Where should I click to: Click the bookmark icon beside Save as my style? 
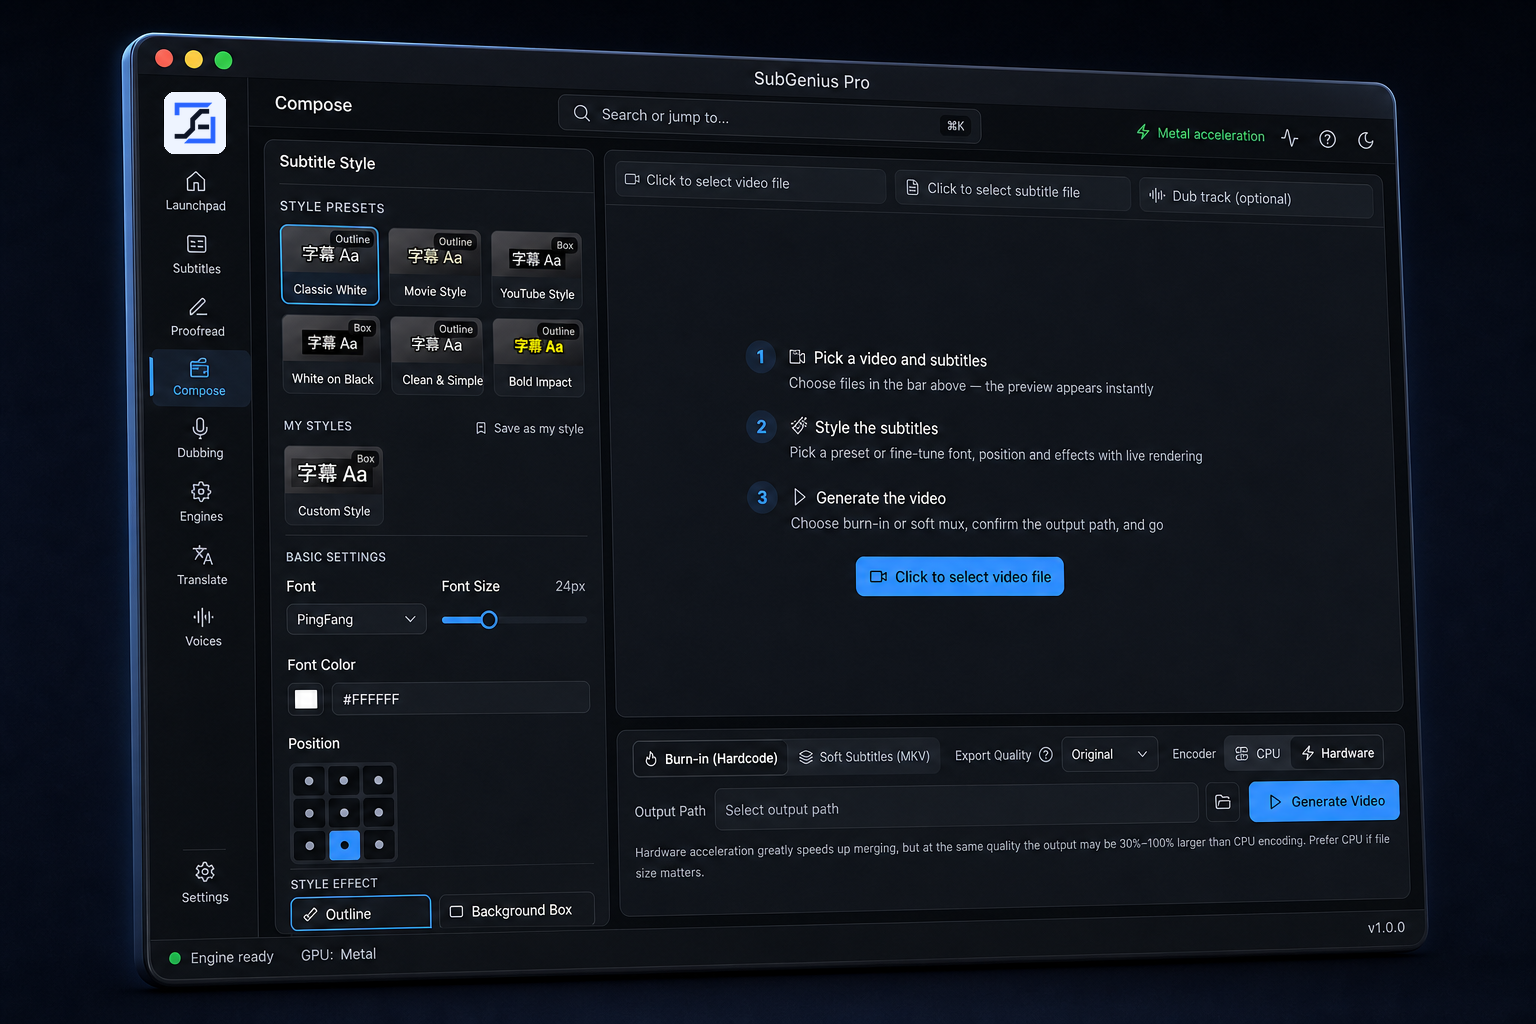tap(481, 428)
